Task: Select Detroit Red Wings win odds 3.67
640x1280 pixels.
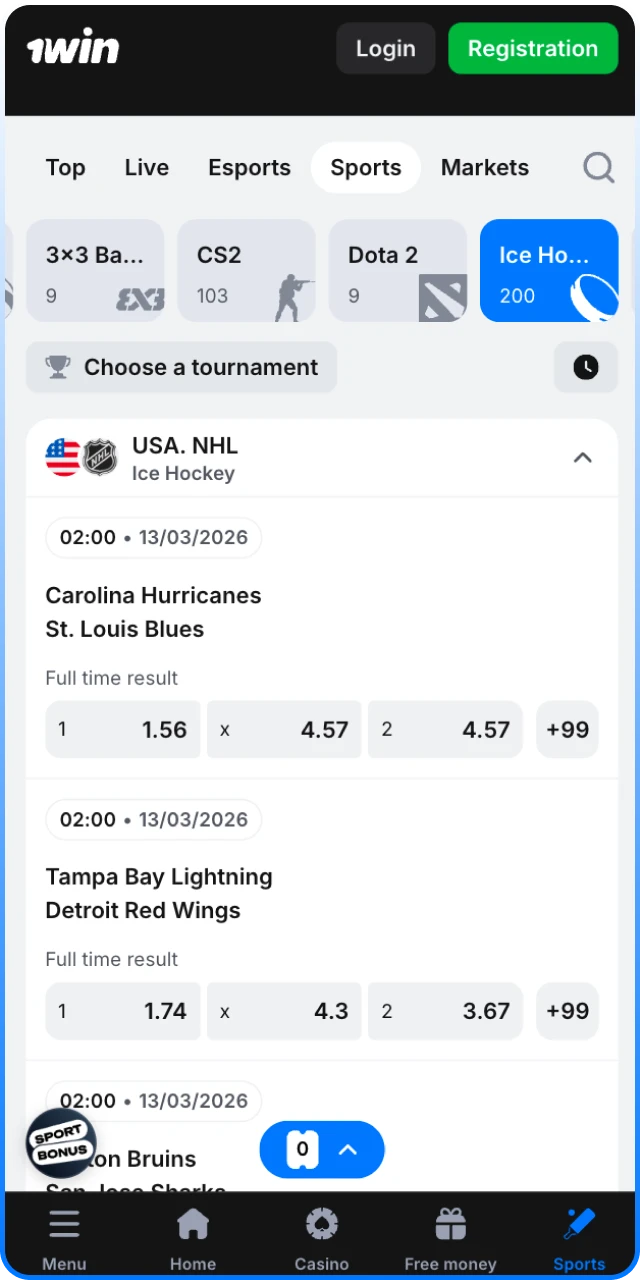Action: click(445, 1011)
